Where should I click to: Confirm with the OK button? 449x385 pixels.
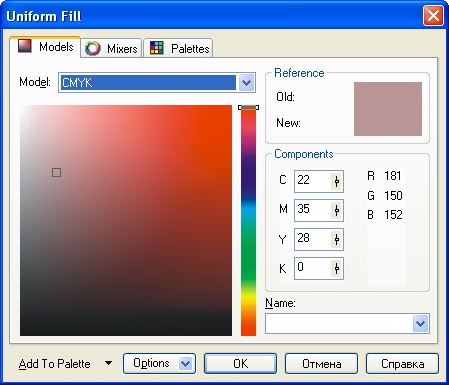pyautogui.click(x=240, y=363)
